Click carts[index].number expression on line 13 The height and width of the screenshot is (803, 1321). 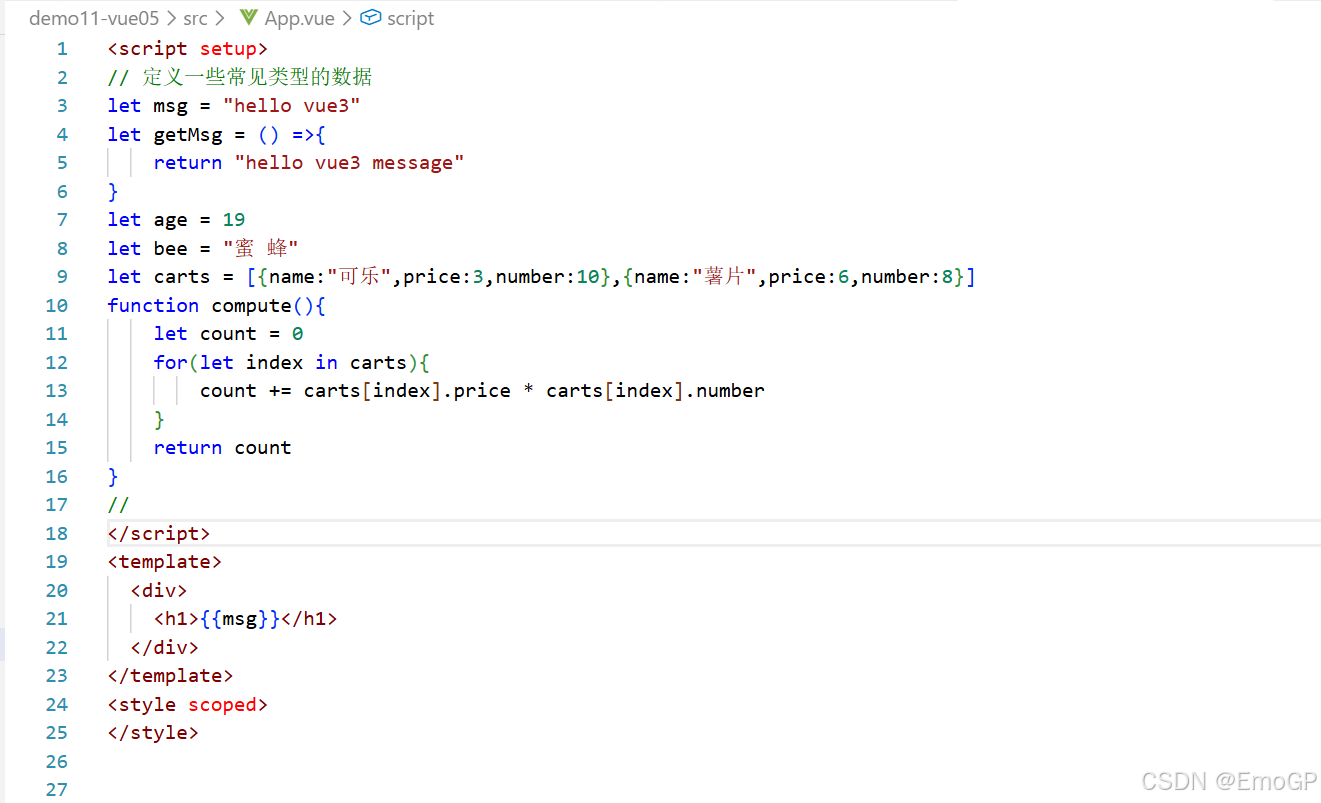pos(655,391)
